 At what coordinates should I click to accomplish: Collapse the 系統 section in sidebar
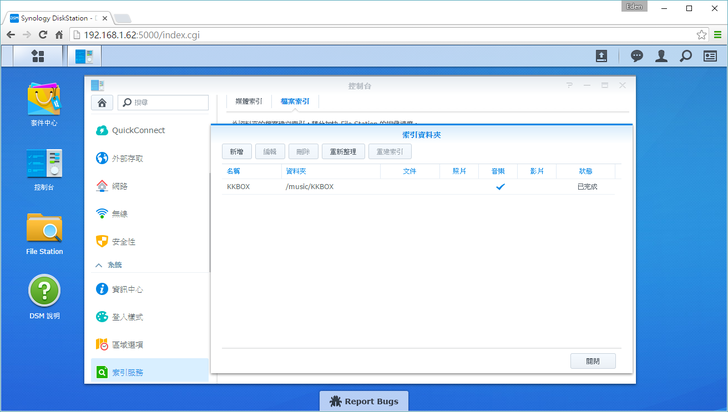[99, 265]
